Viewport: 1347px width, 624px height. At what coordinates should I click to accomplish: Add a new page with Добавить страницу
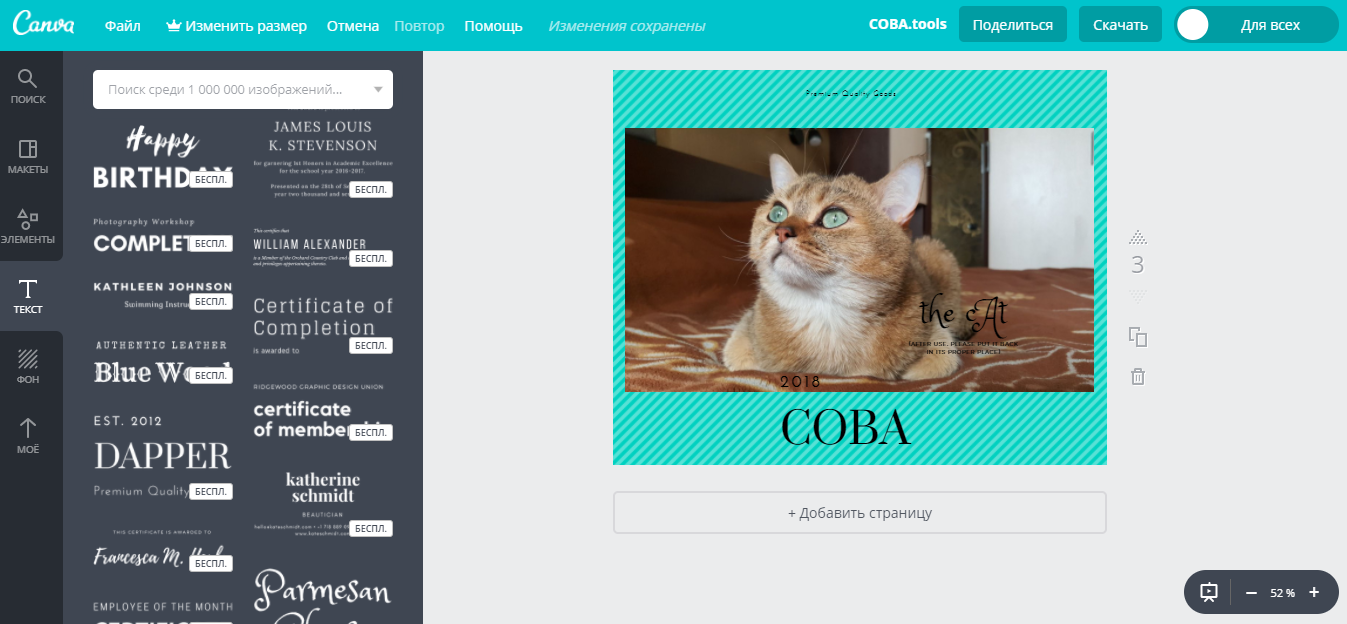coord(860,512)
